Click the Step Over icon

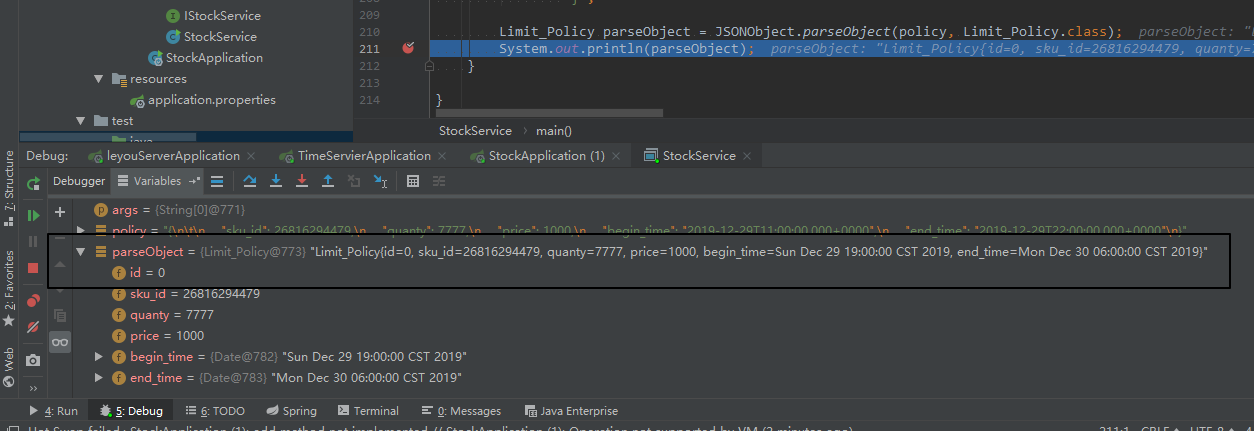click(250, 181)
